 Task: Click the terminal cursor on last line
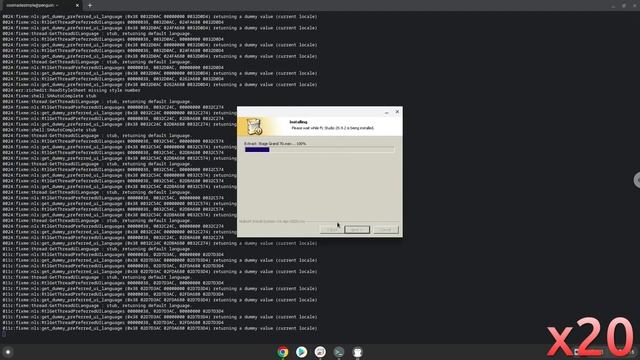pos(4,334)
